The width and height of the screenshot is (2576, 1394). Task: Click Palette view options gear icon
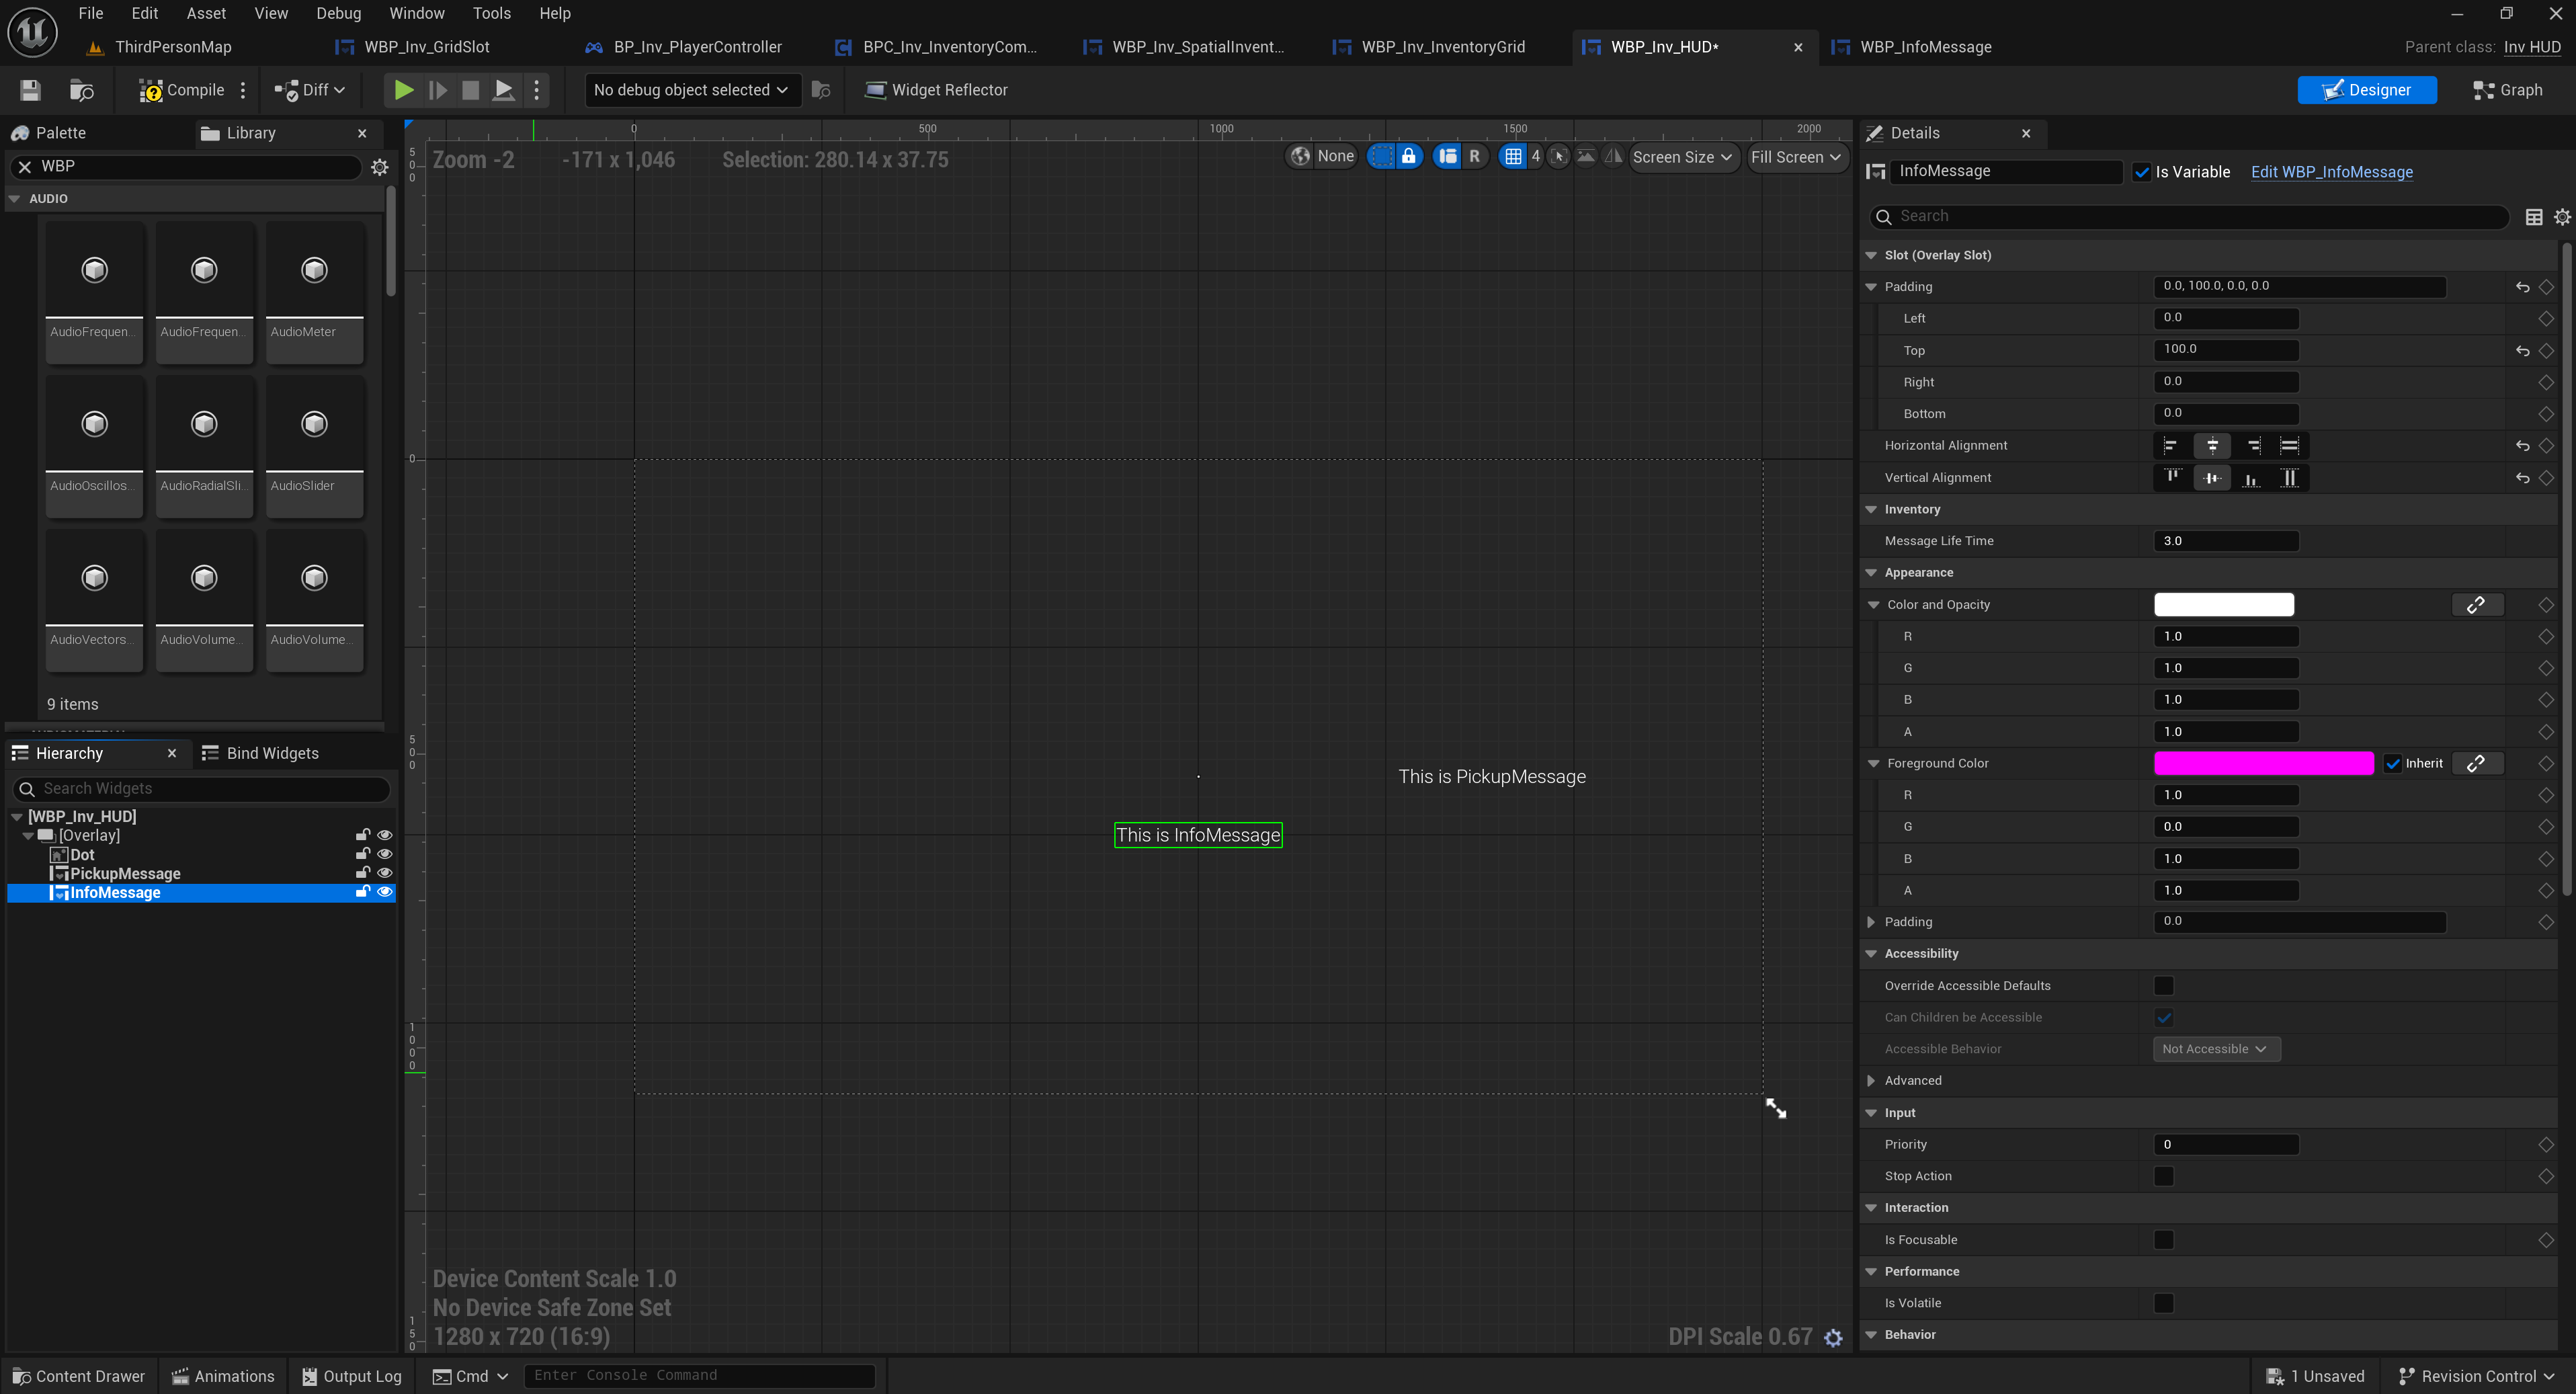tap(379, 167)
